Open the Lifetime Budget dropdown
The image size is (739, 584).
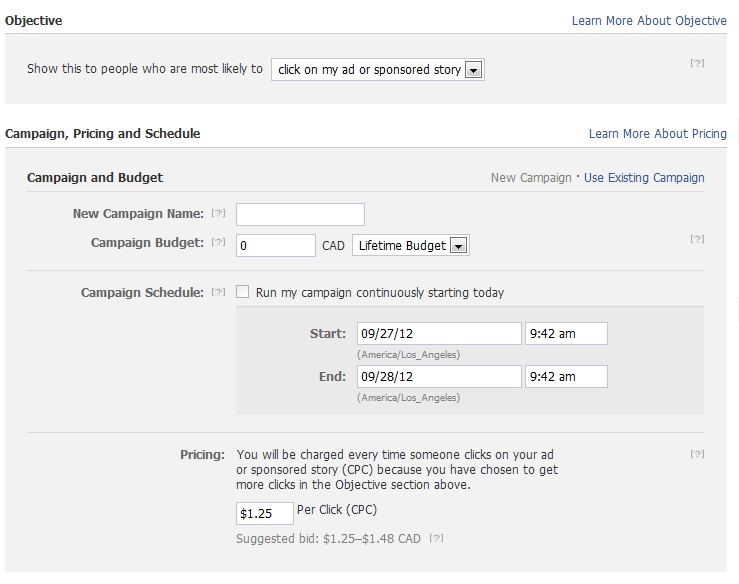[x=411, y=246]
